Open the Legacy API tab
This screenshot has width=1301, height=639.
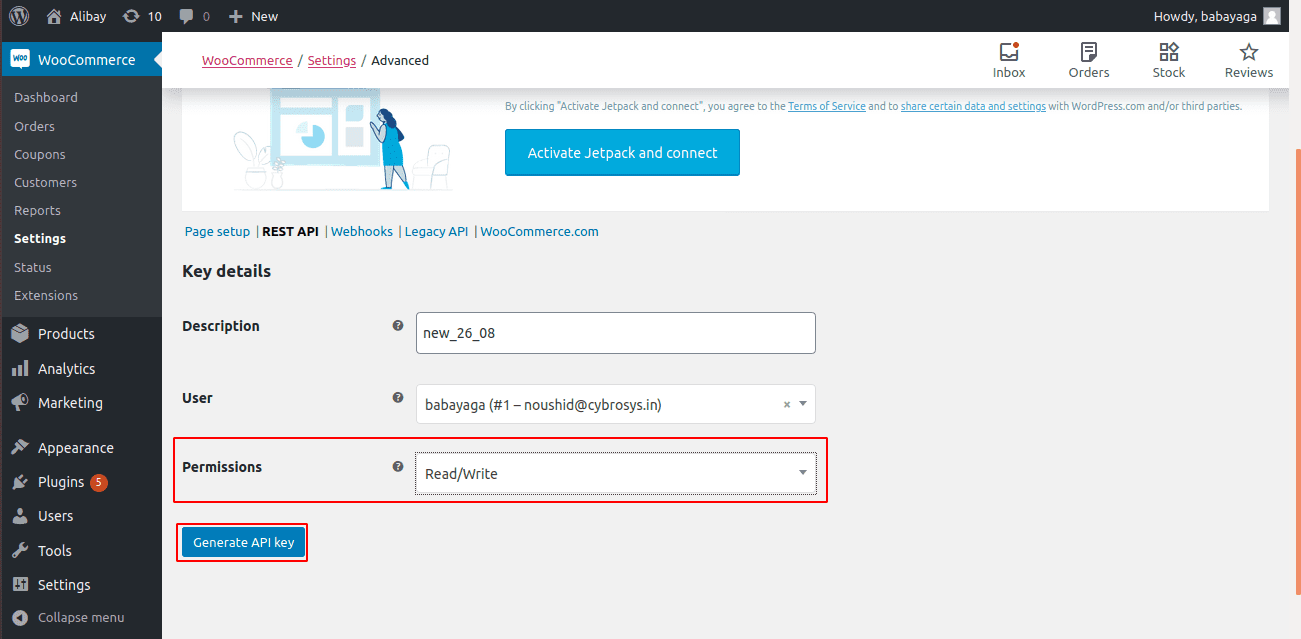pos(436,231)
